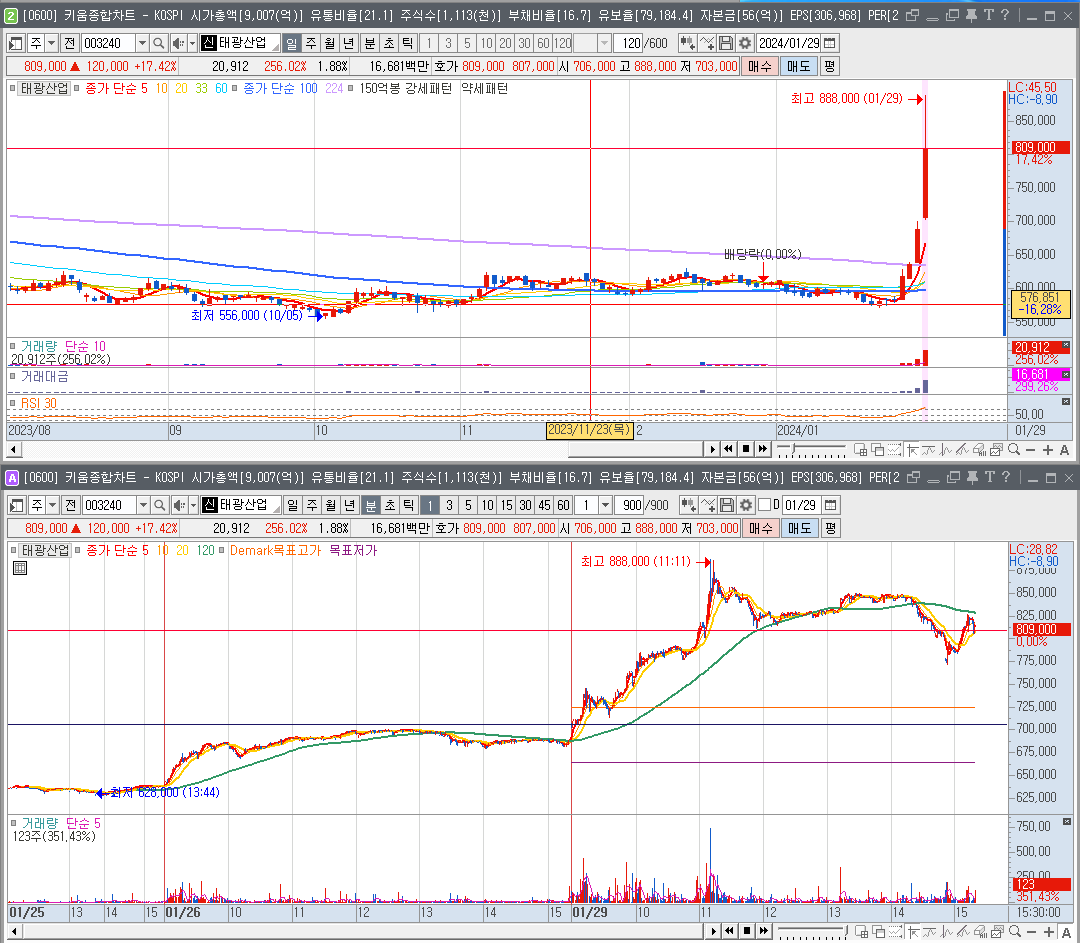Viewport: 1080px width, 943px height.
Task: Click the play button below the top chart
Action: coord(712,450)
